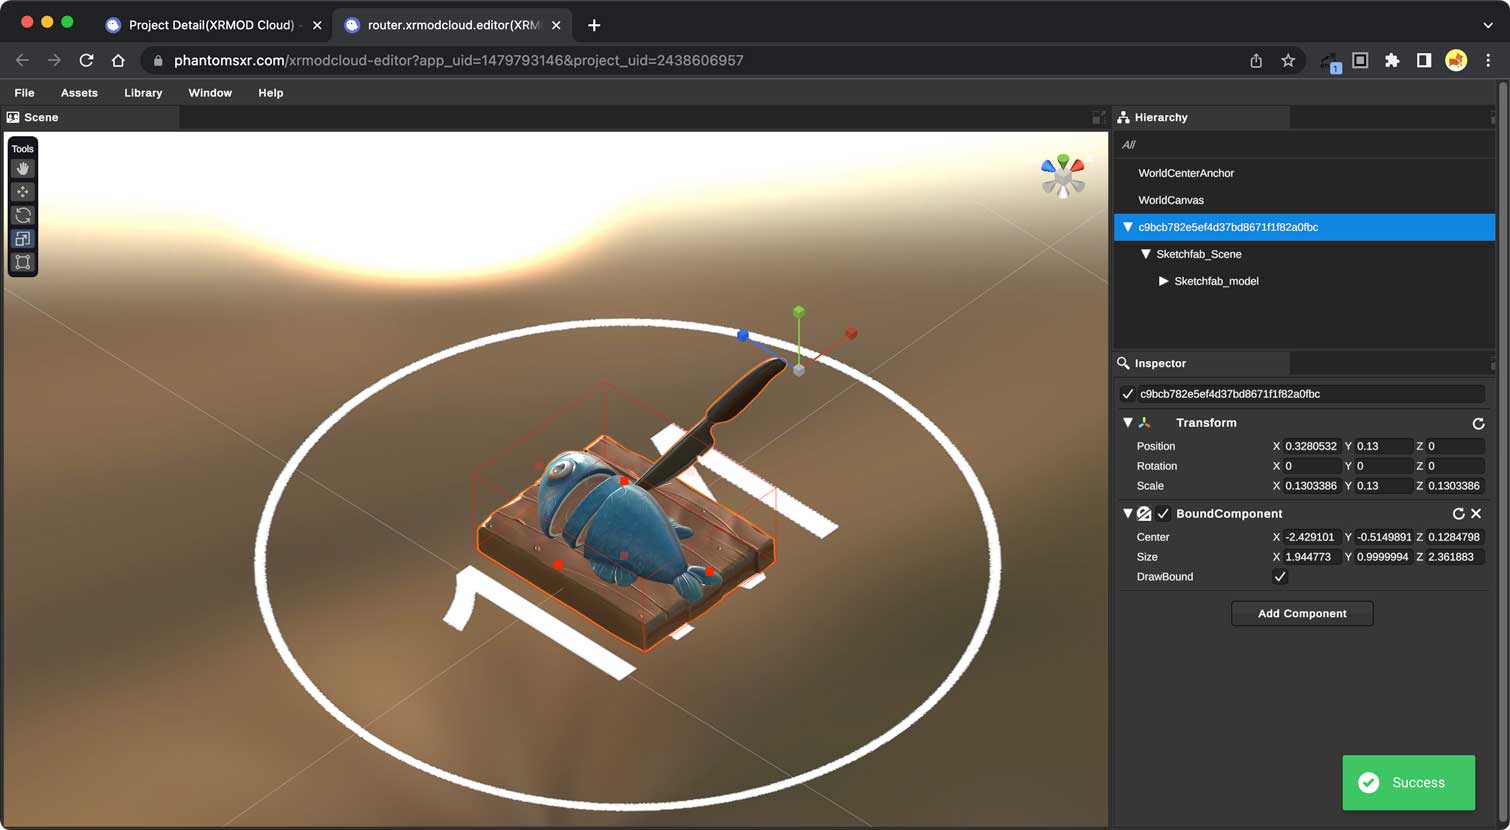Click the scene orientation gizmo
This screenshot has height=830, width=1510.
[1063, 177]
